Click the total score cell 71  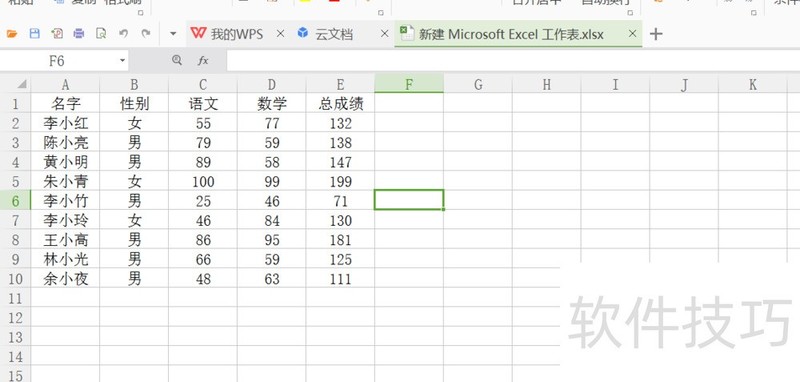point(340,201)
